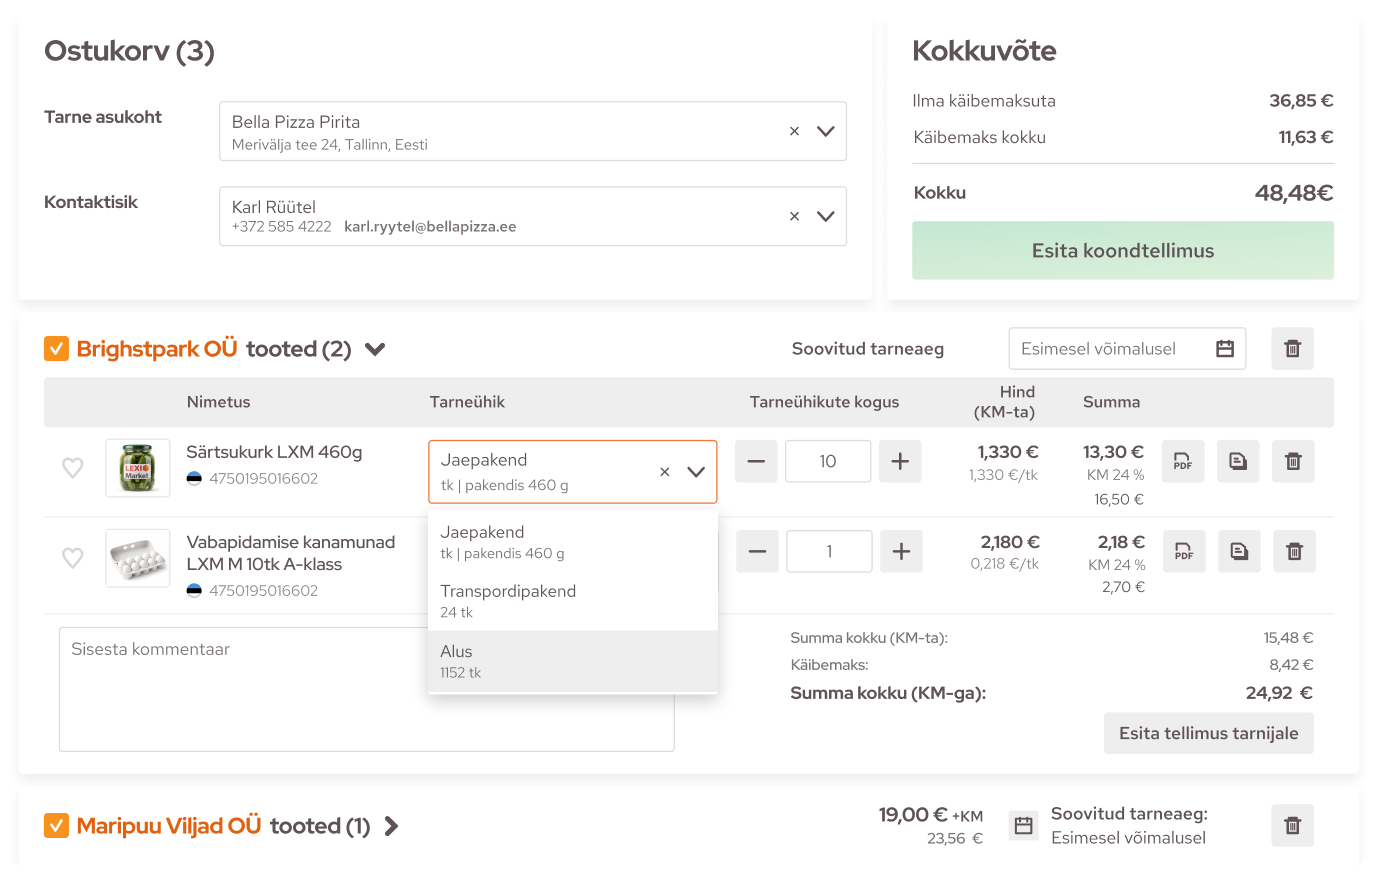Click Esita tellimus tarnijale button
This screenshot has width=1374, height=880.
(1208, 733)
